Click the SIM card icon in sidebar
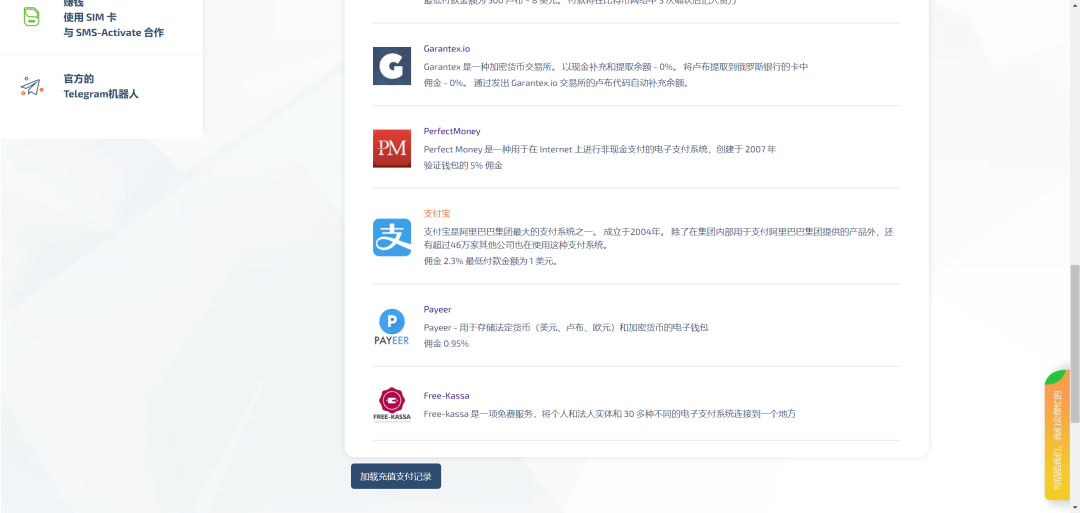Screen dimensions: 1080x513 click(32, 17)
